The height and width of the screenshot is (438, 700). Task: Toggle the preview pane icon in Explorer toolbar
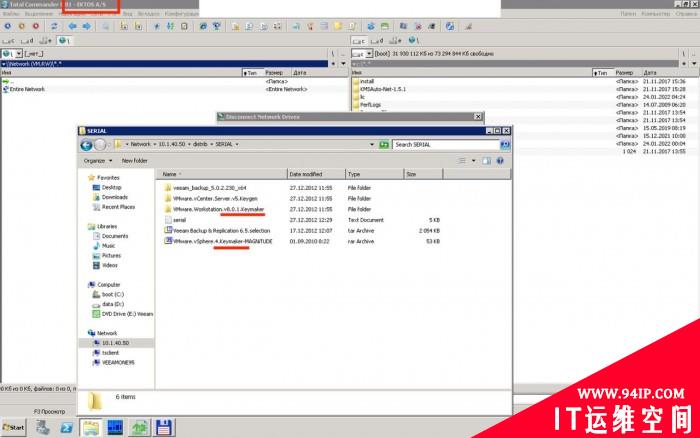pyautogui.click(x=486, y=161)
